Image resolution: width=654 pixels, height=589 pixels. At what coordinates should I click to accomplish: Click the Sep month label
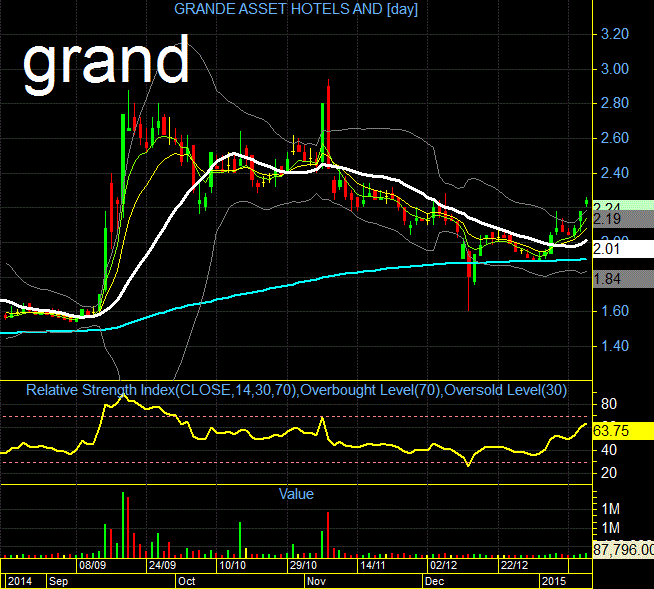click(x=58, y=581)
